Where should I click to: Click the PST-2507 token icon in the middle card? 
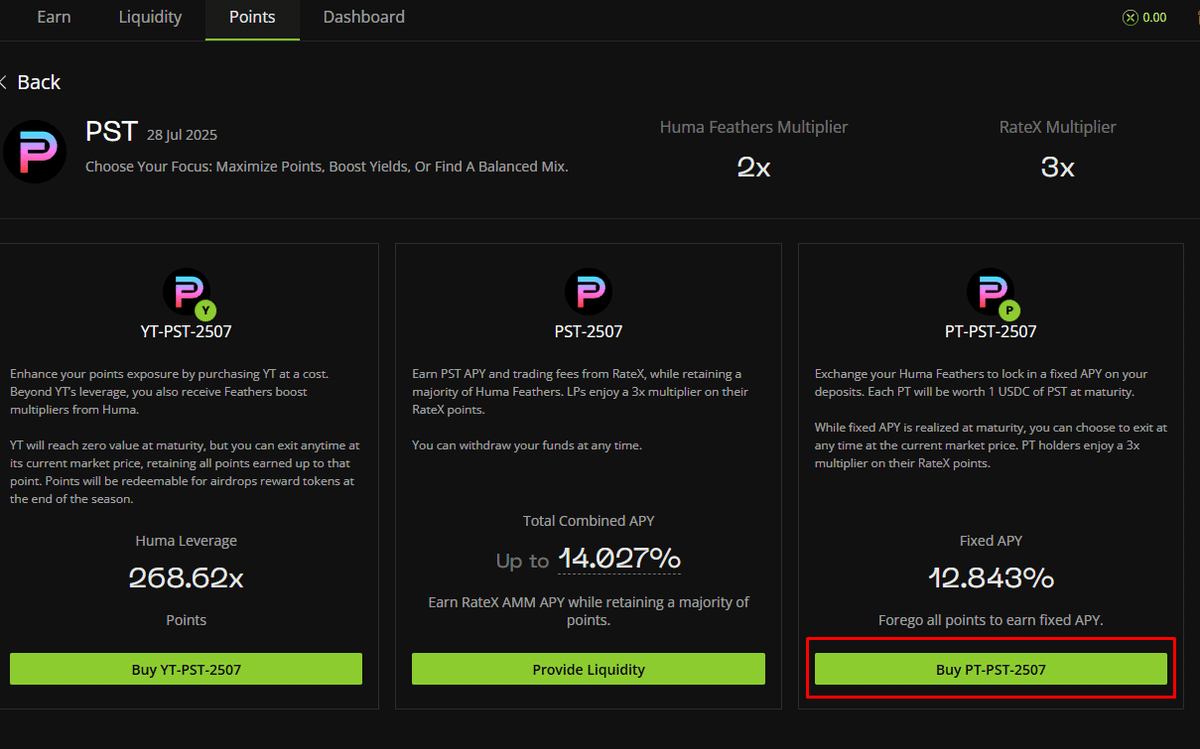tap(588, 293)
